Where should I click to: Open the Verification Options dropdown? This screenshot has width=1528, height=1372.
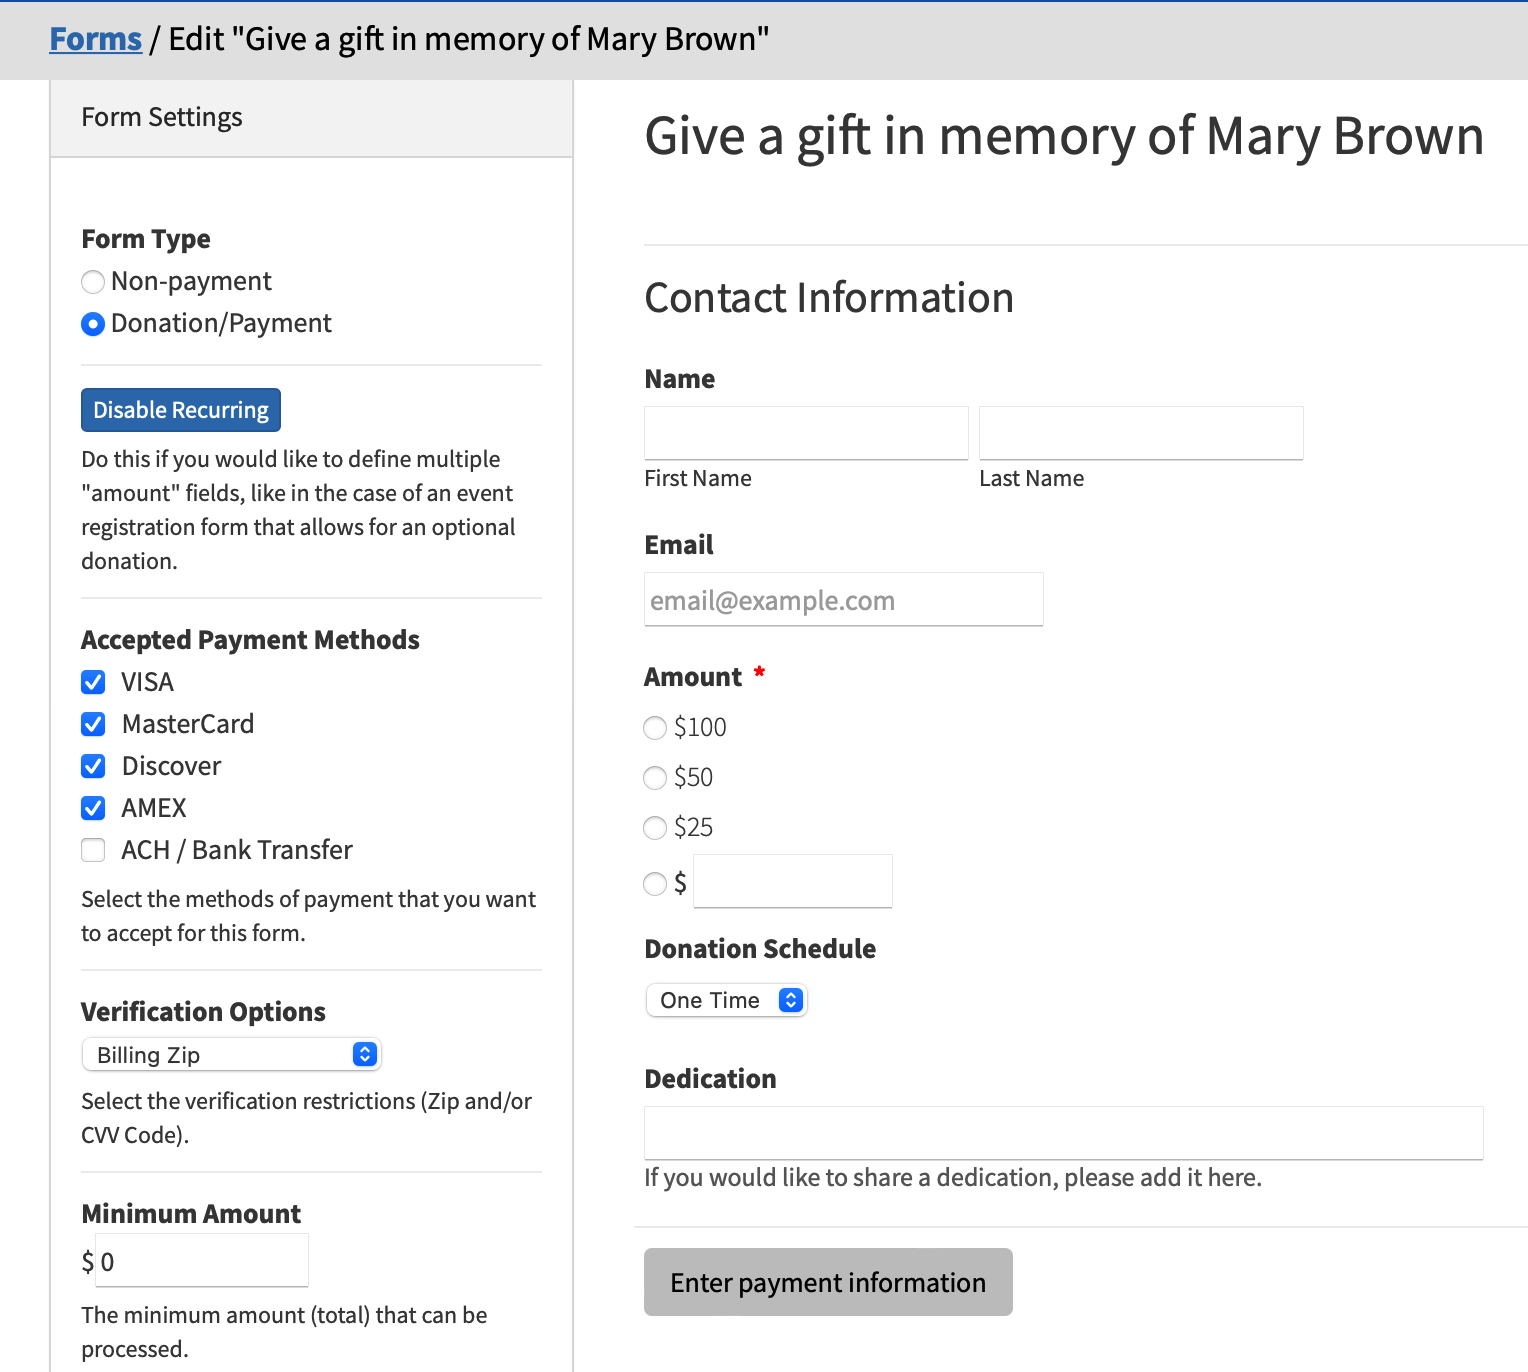pos(231,1054)
